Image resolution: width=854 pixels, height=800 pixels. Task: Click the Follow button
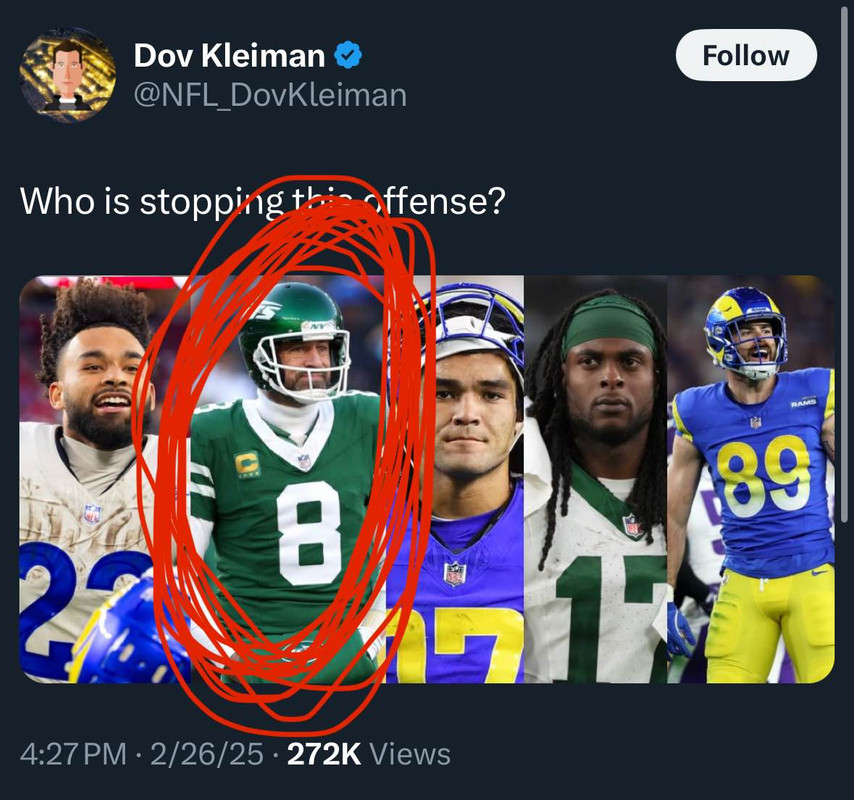click(746, 55)
